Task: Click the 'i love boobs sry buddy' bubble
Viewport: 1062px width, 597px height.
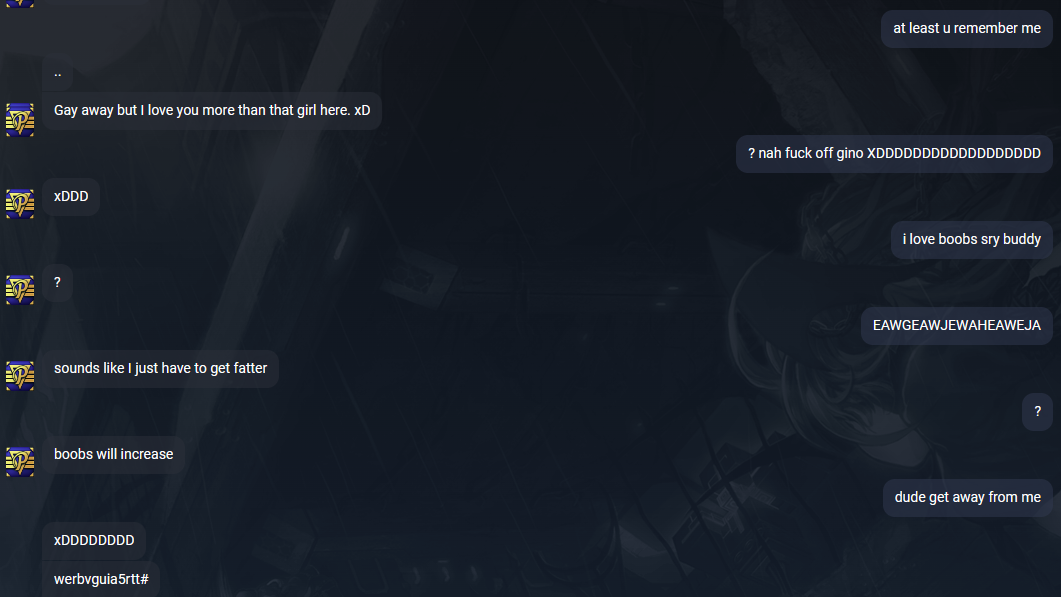Action: click(x=971, y=239)
